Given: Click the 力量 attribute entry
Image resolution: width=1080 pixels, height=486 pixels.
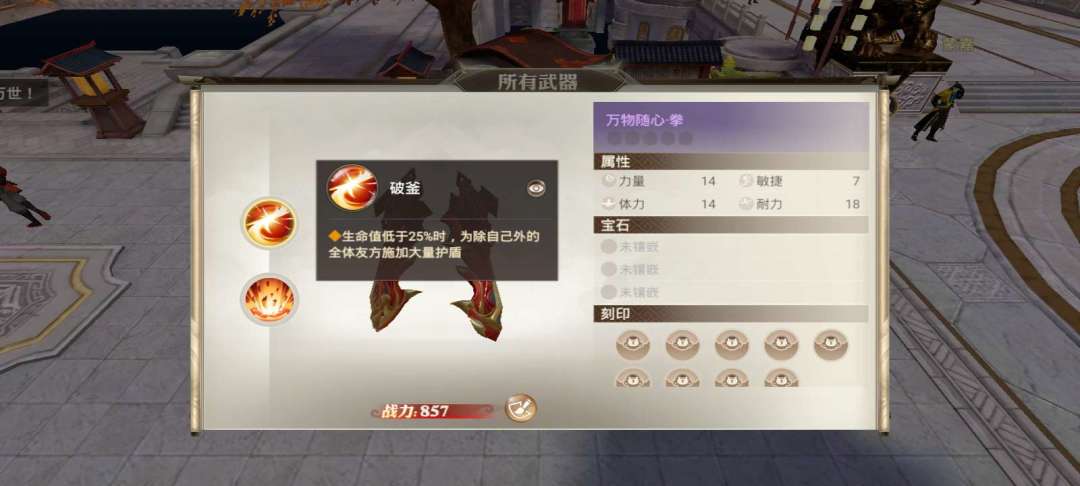Looking at the screenshot, I should tap(658, 181).
